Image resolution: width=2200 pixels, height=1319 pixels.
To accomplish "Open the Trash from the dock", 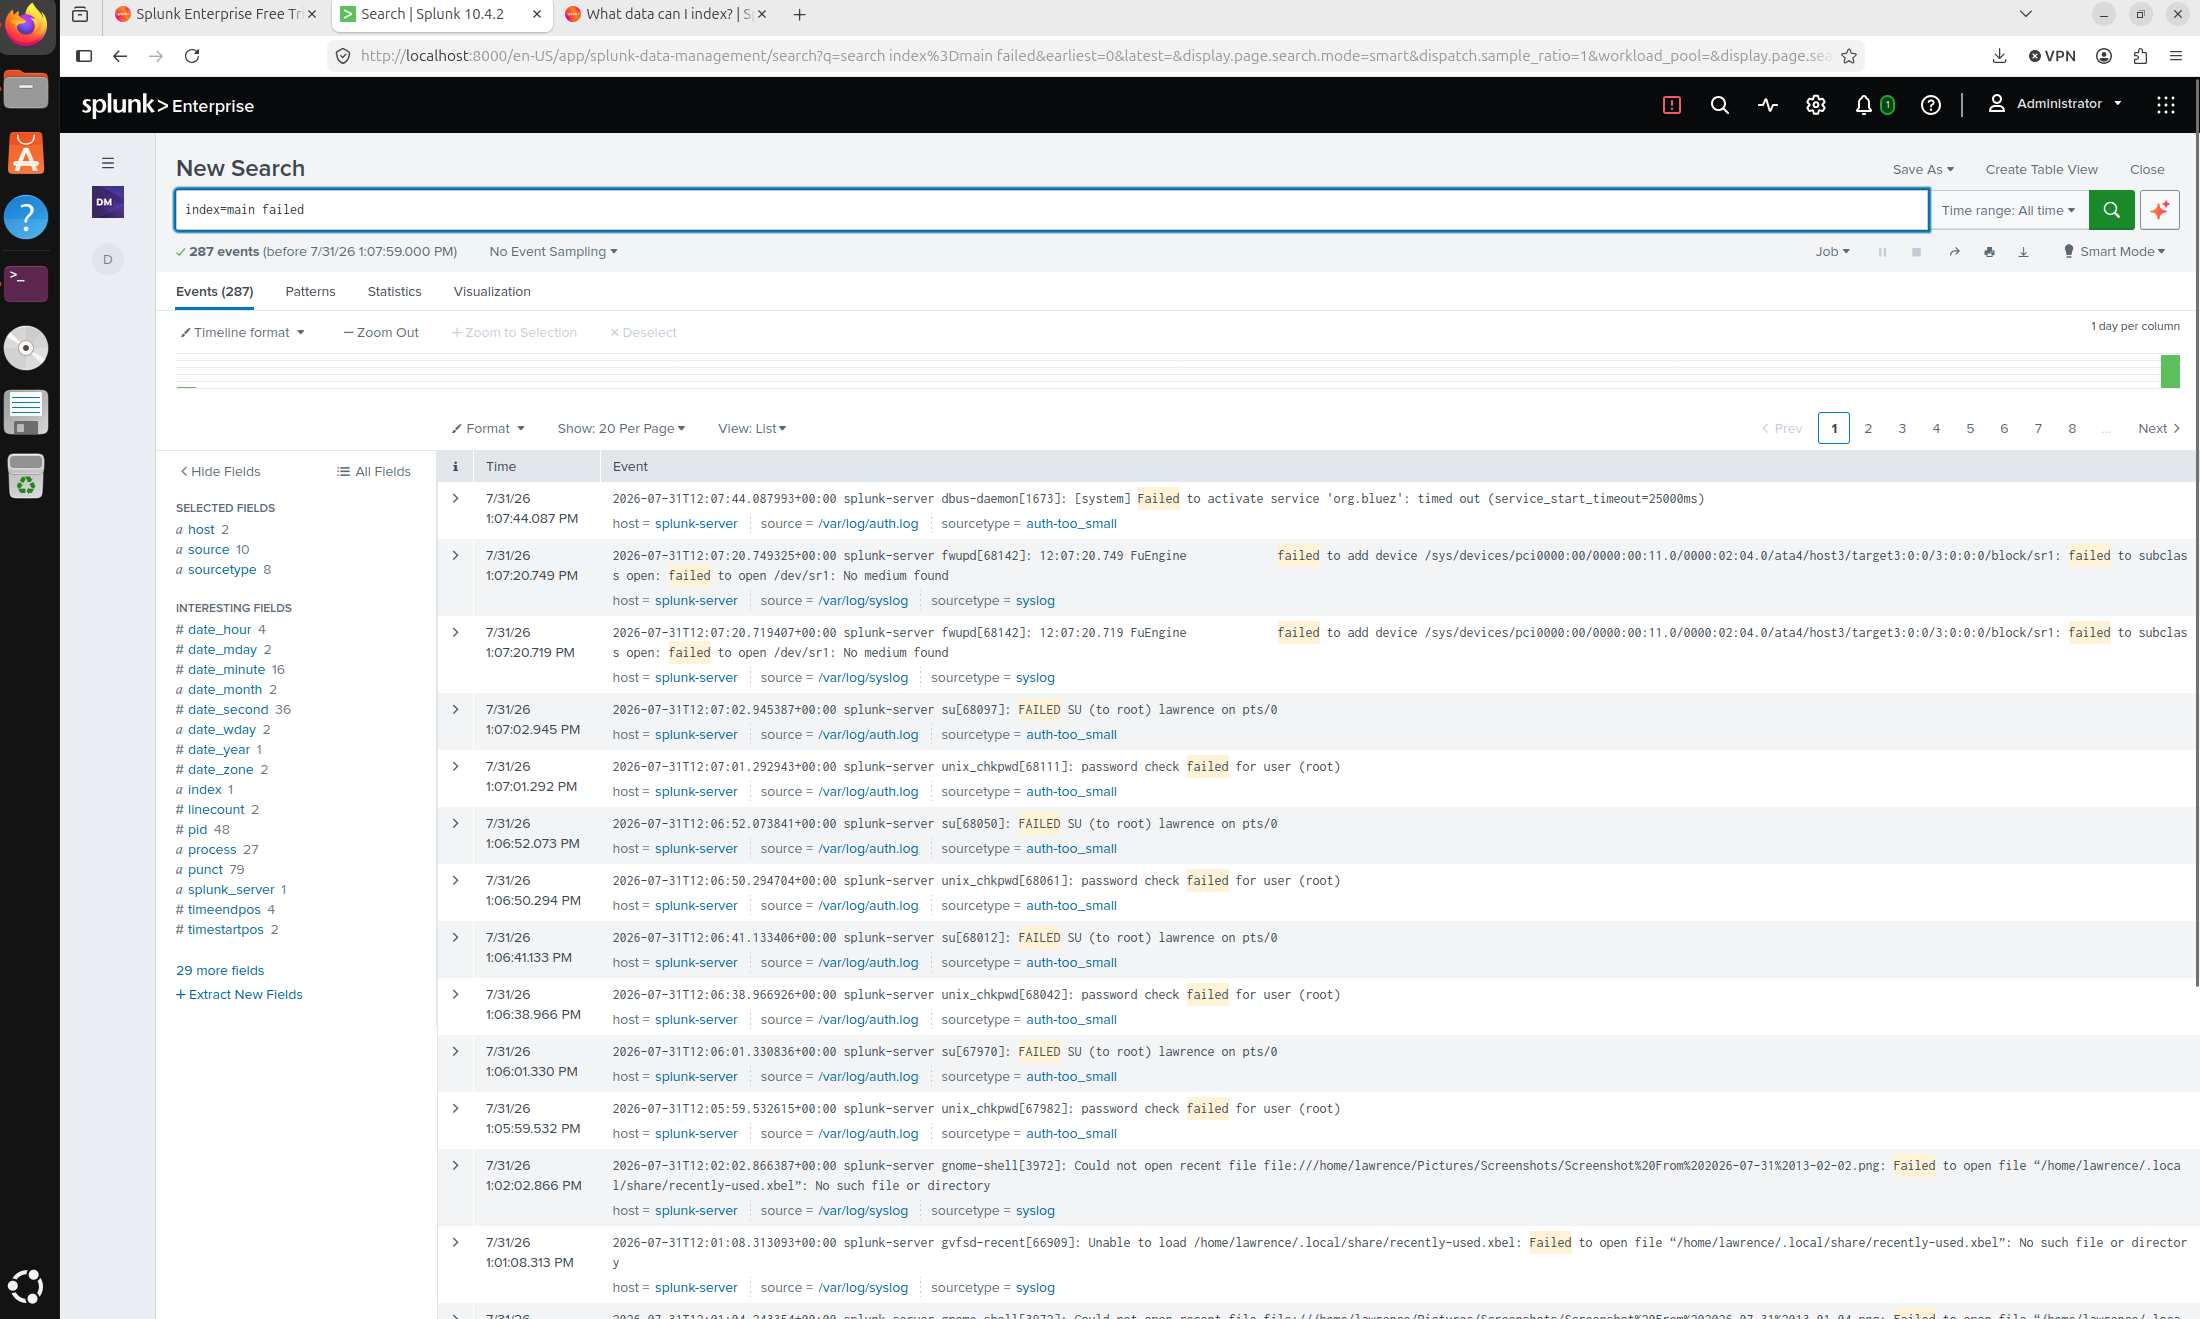I will (x=27, y=476).
